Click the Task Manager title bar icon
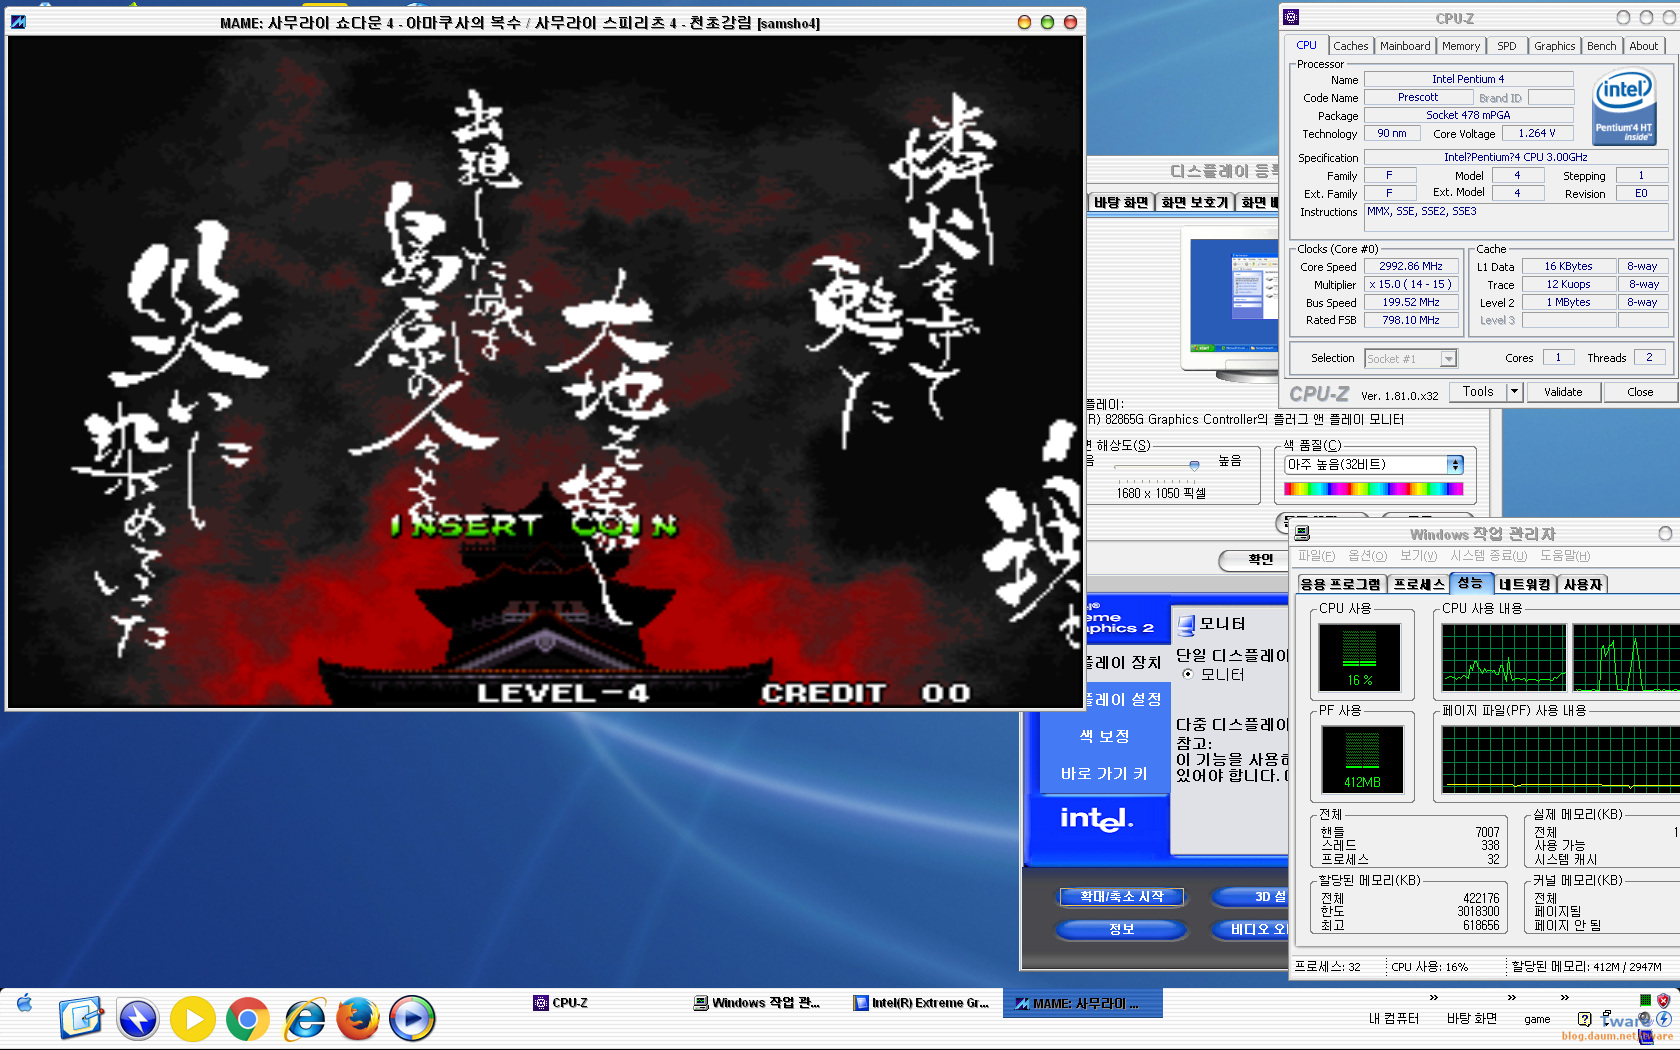Image resolution: width=1680 pixels, height=1050 pixels. click(1302, 534)
